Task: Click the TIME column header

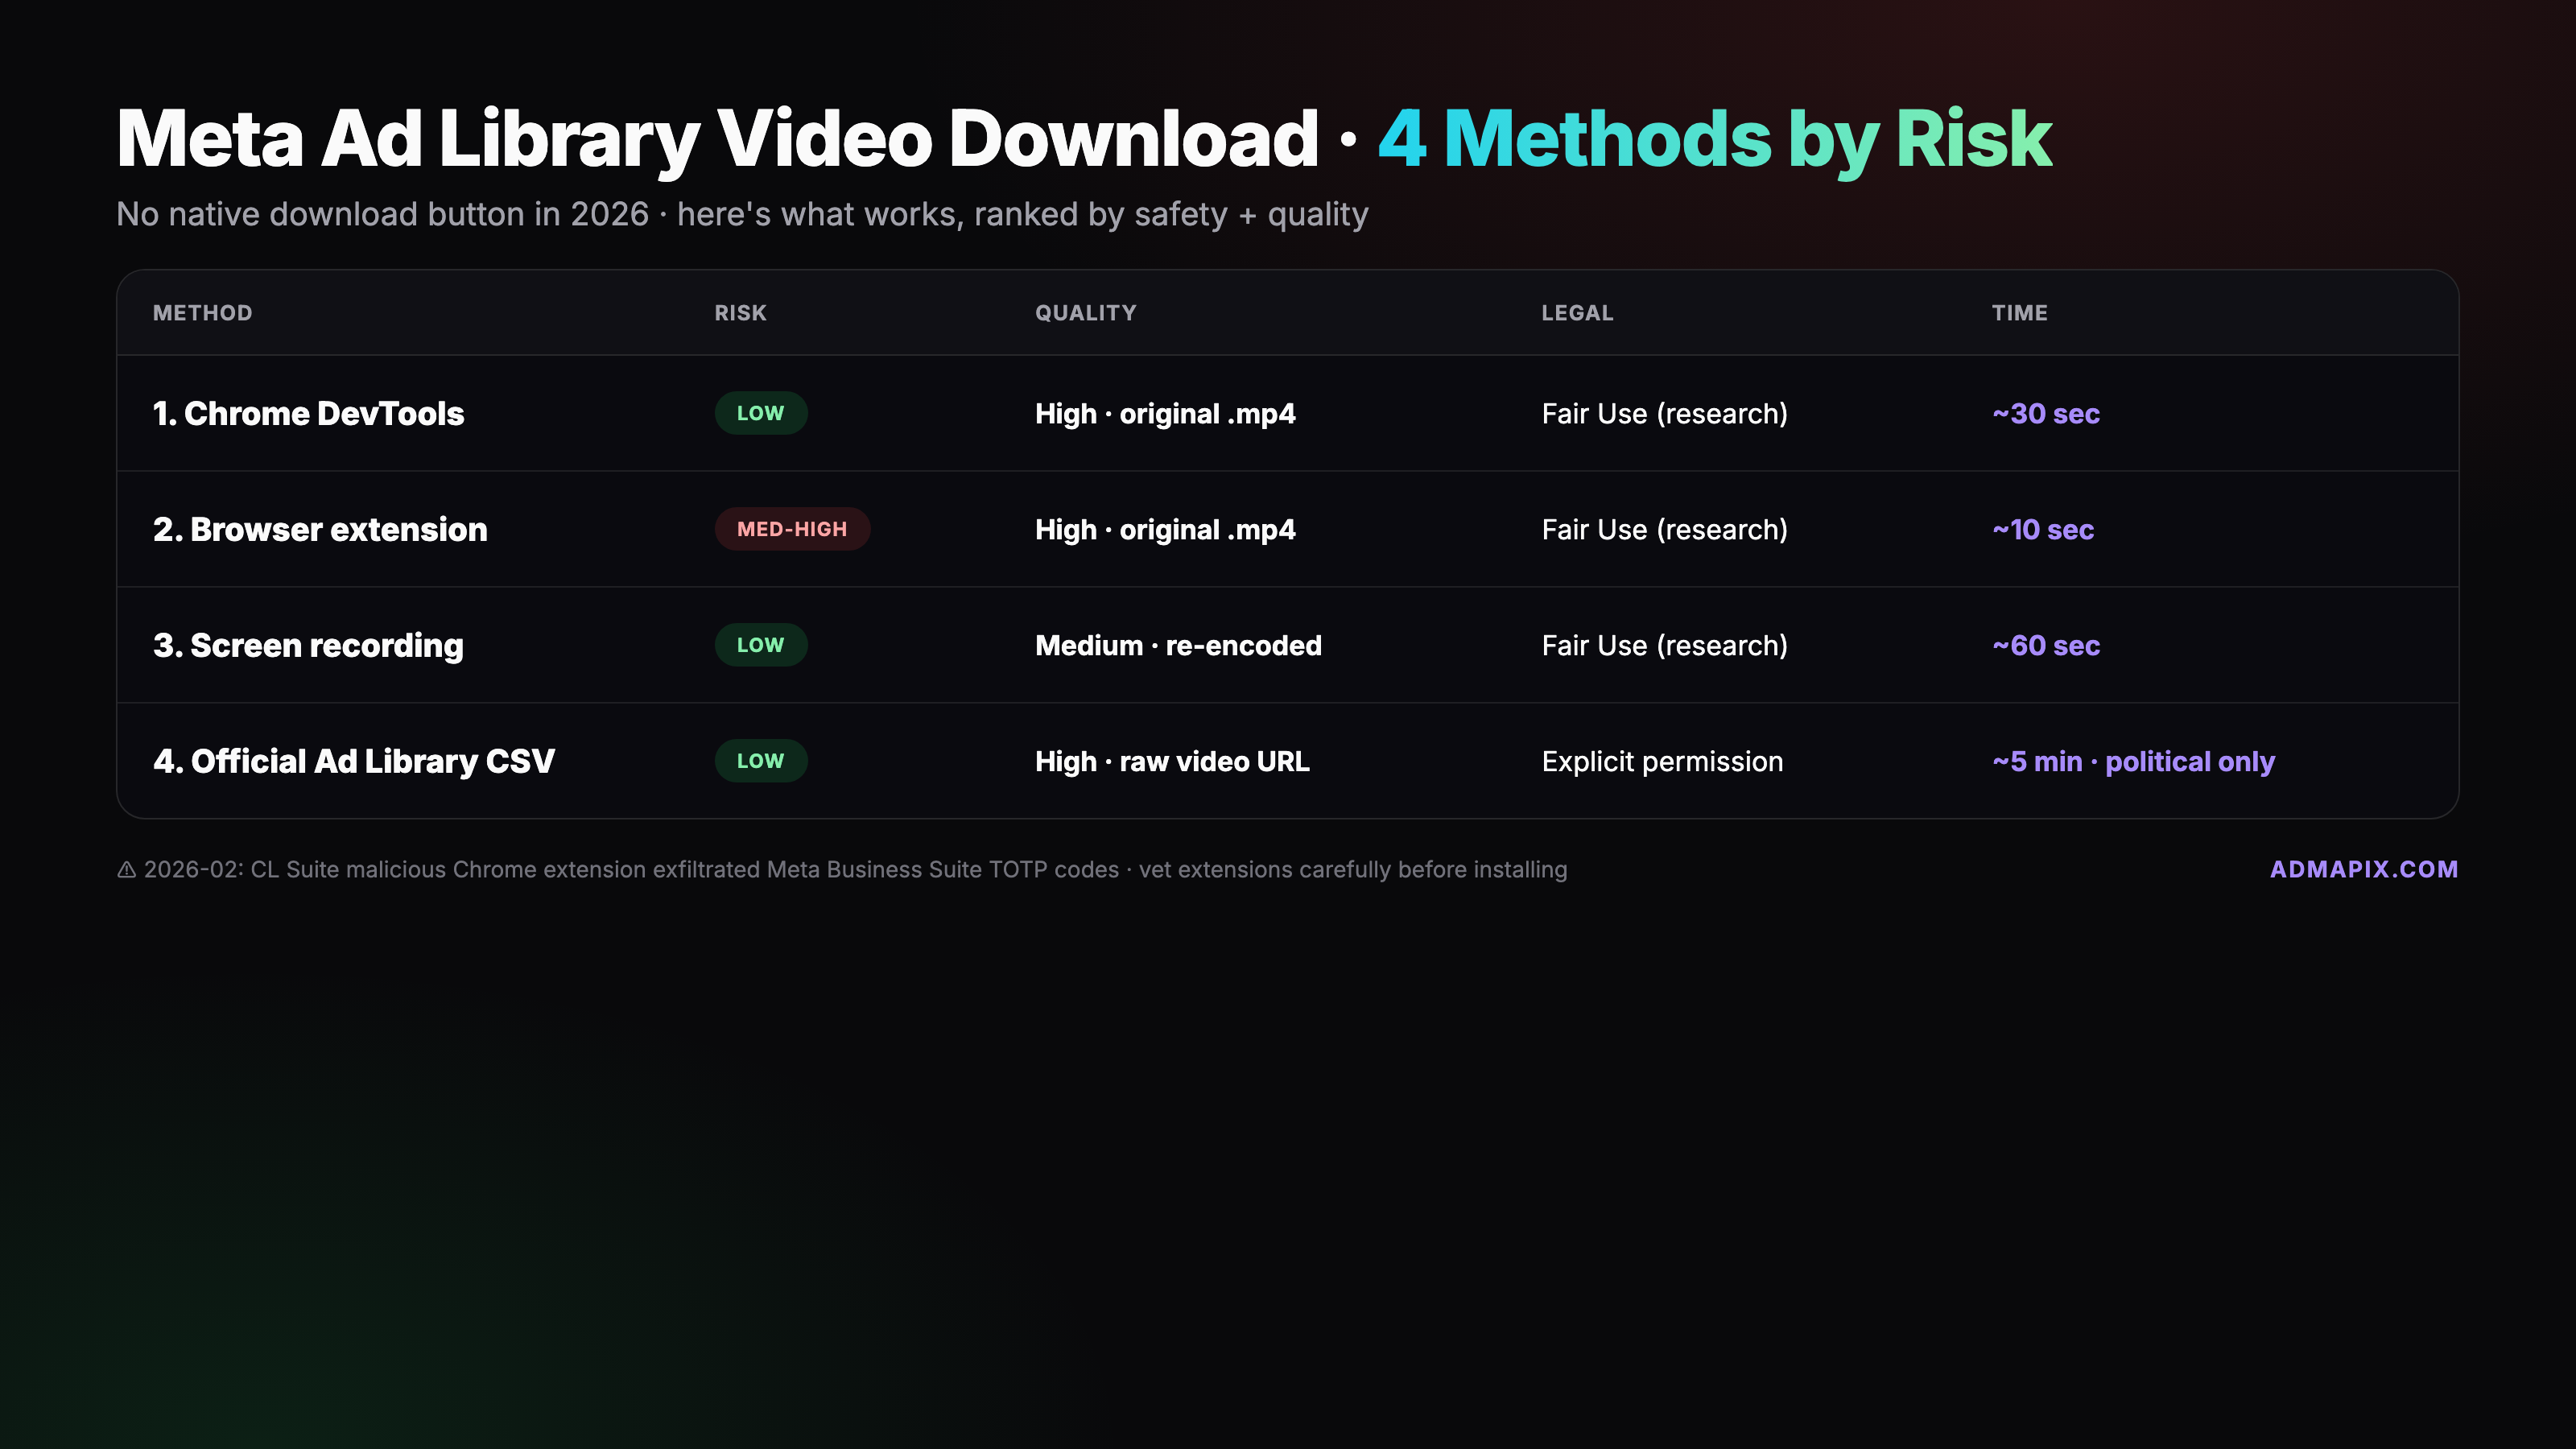Action: click(x=2020, y=312)
